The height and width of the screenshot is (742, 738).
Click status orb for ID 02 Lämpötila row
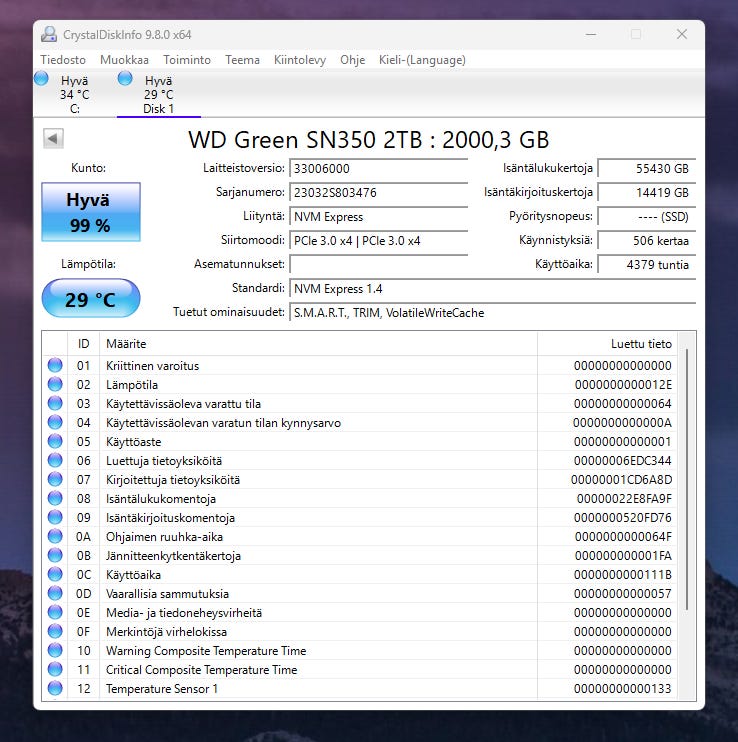(x=55, y=384)
